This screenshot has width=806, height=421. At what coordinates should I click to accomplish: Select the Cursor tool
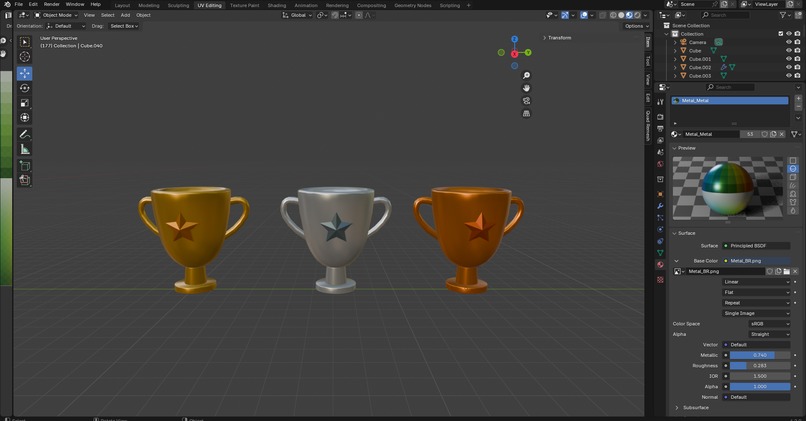[x=25, y=57]
